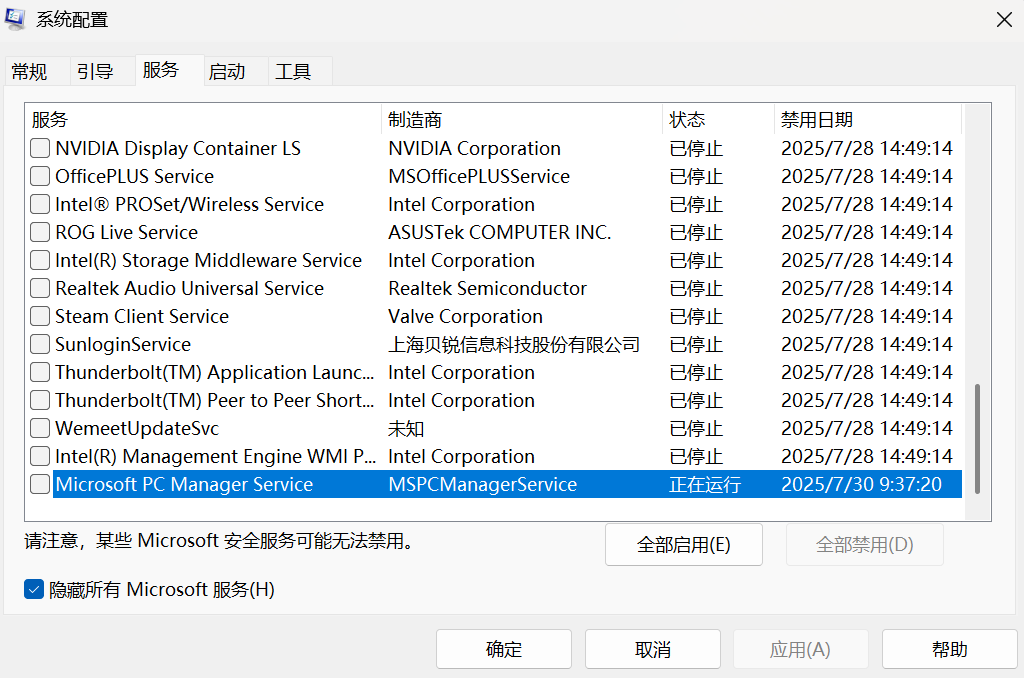
Task: Sort by the 状态 column header
Action: [718, 120]
